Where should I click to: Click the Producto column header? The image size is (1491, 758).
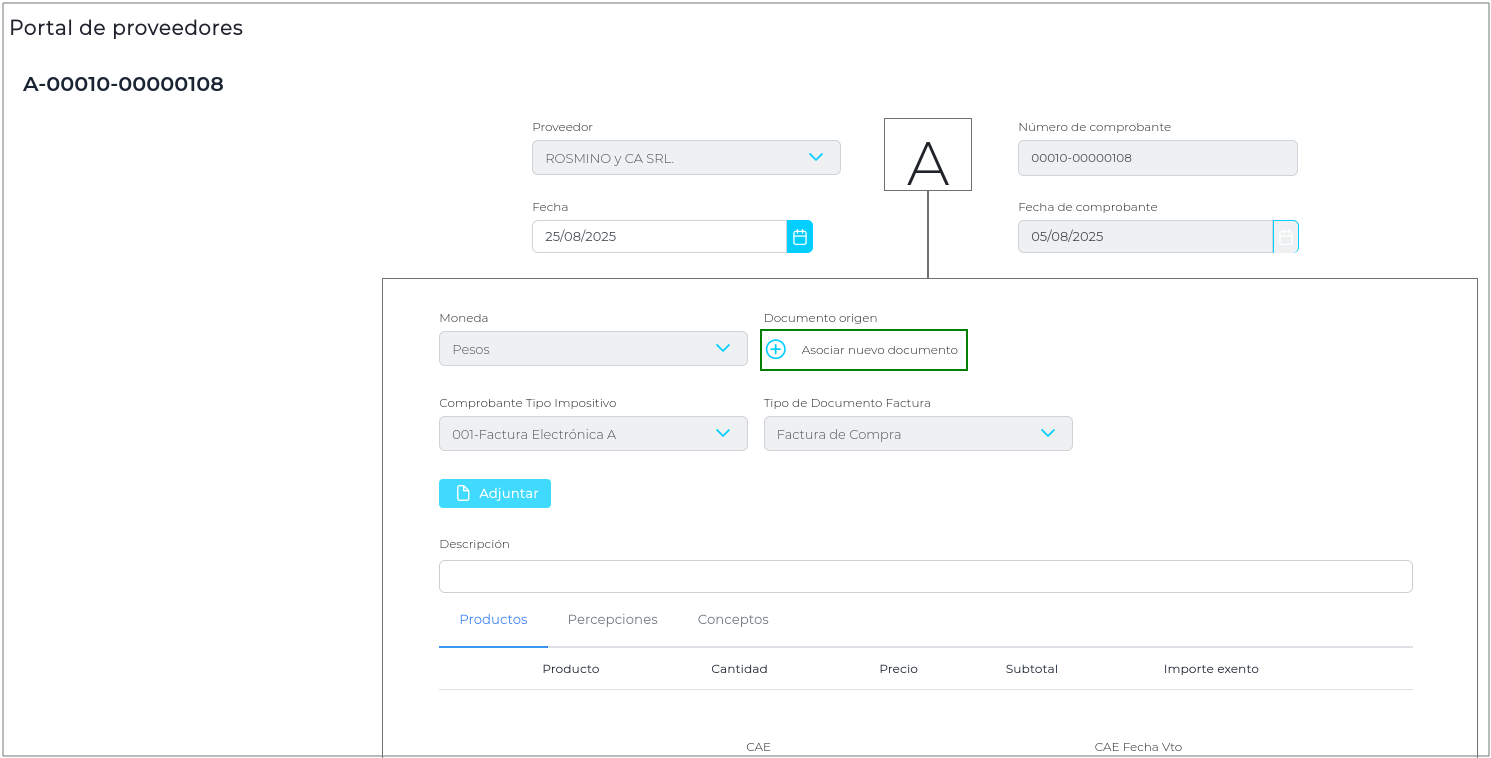click(x=570, y=669)
